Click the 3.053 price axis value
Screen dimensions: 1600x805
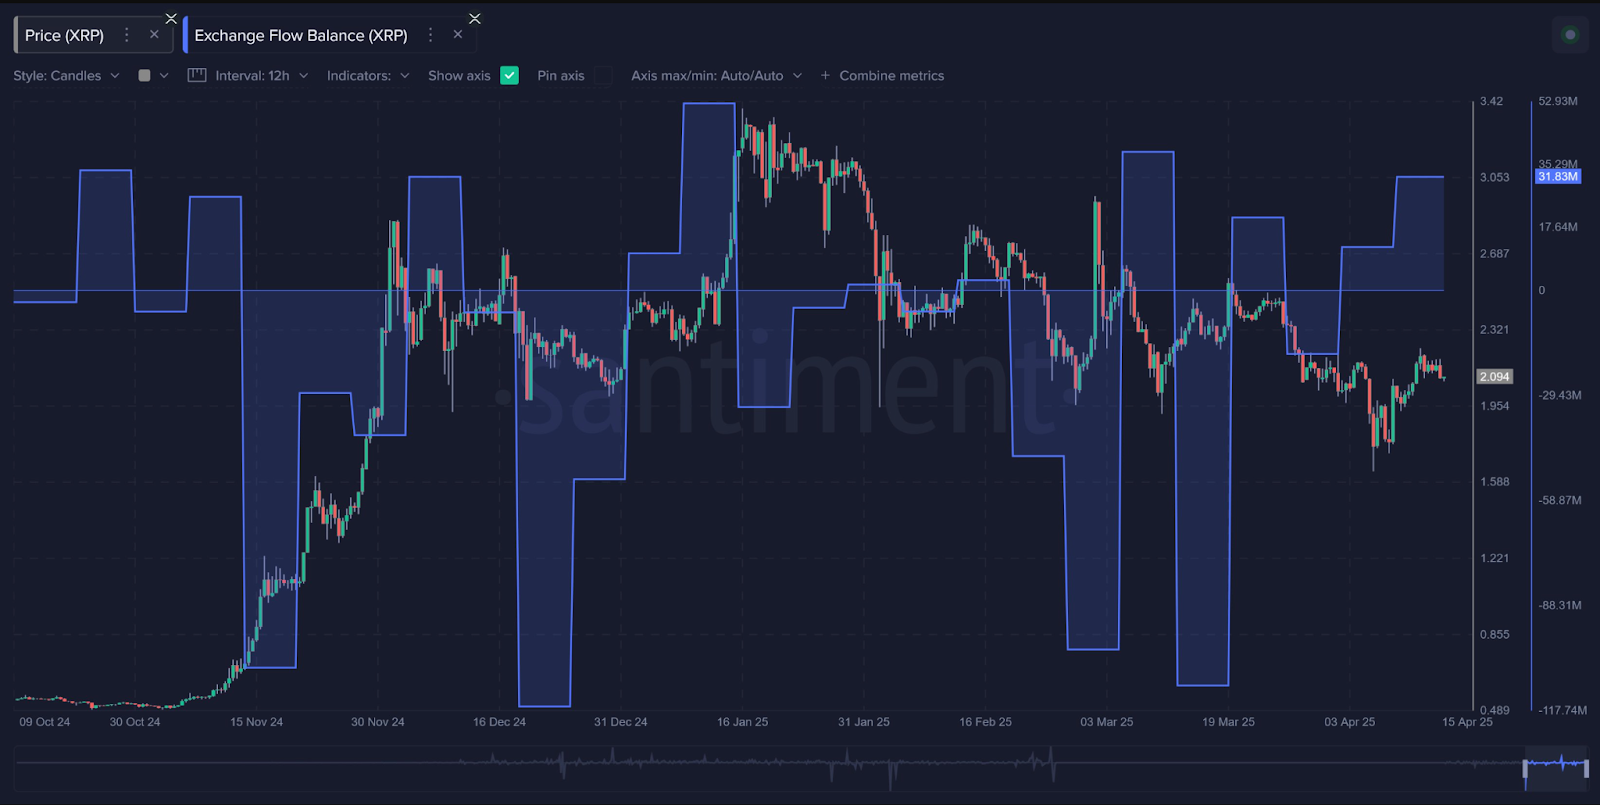coord(1494,177)
